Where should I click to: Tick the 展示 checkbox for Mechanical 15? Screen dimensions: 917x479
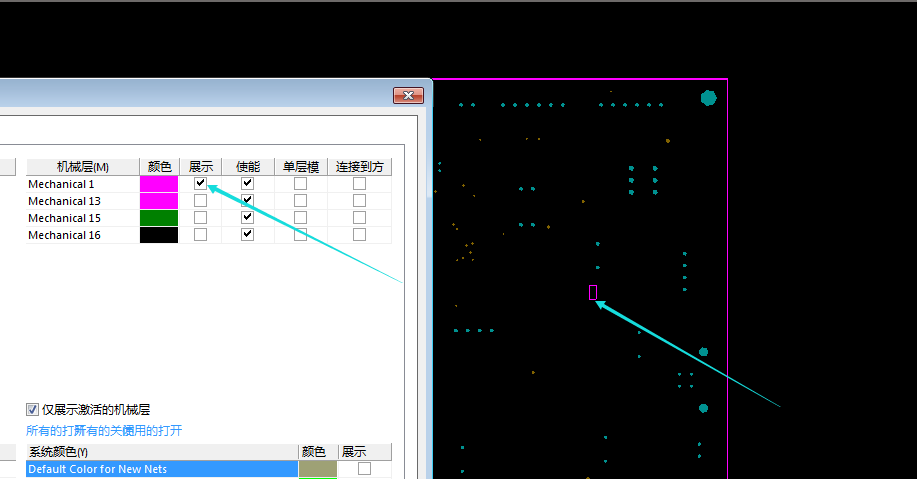coord(201,218)
